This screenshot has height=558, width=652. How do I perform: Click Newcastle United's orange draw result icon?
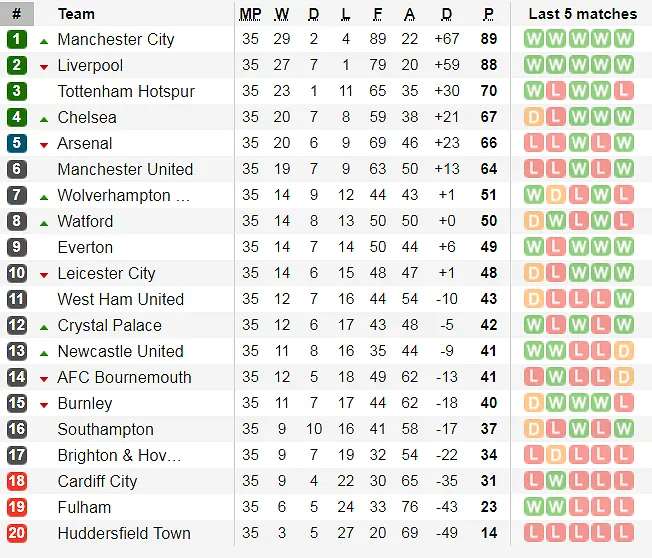(624, 351)
